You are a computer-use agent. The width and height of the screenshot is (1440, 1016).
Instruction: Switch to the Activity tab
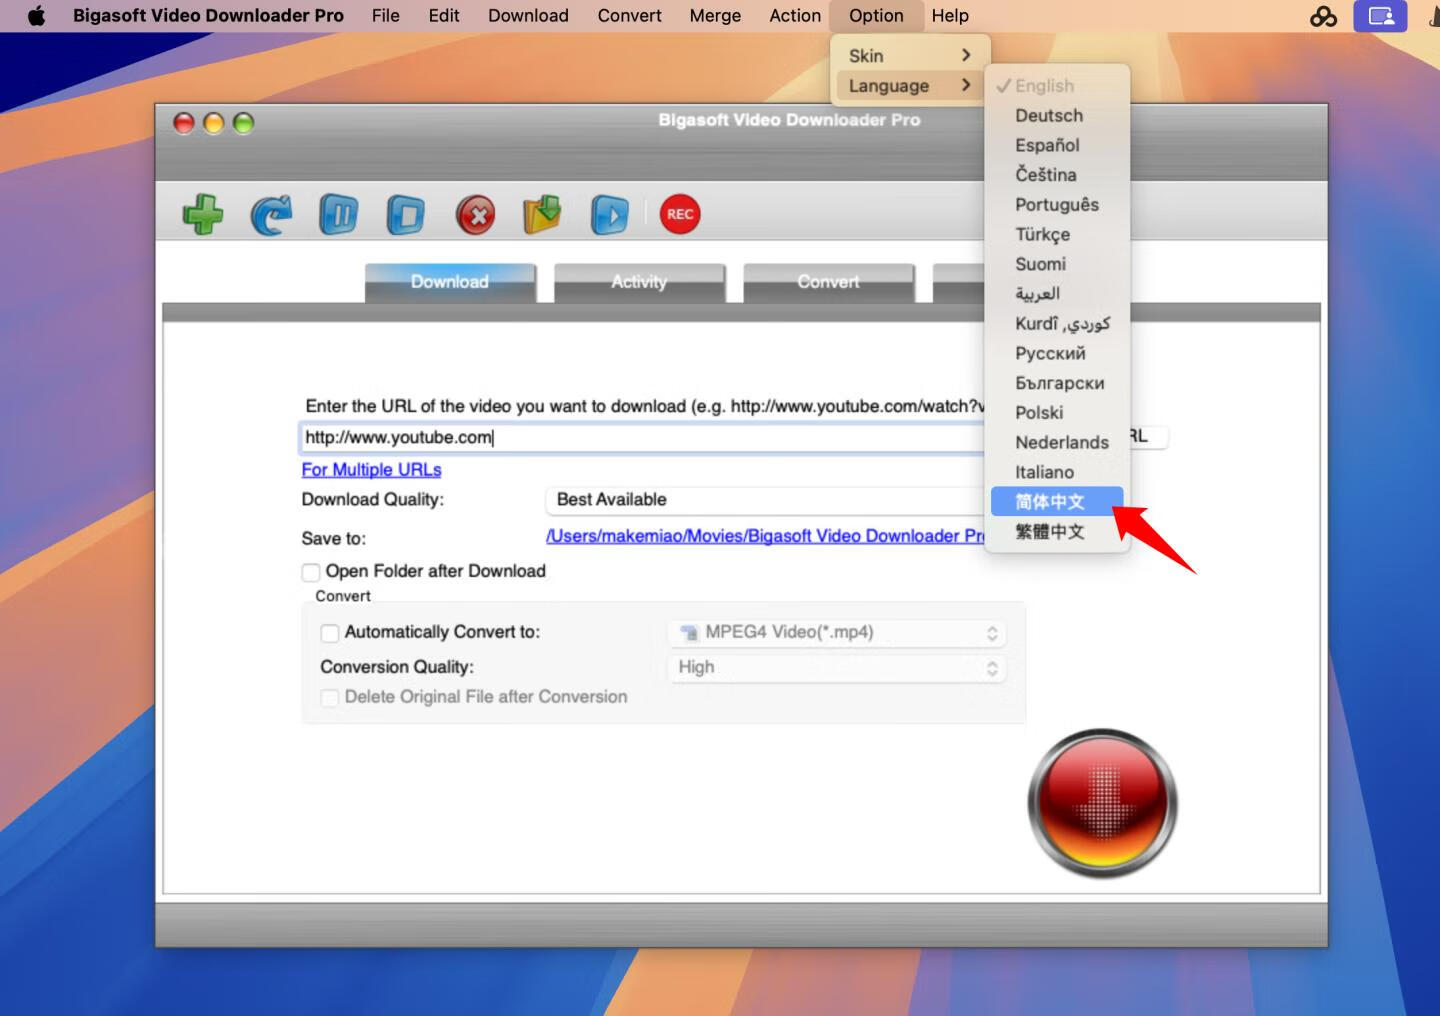pyautogui.click(x=639, y=283)
